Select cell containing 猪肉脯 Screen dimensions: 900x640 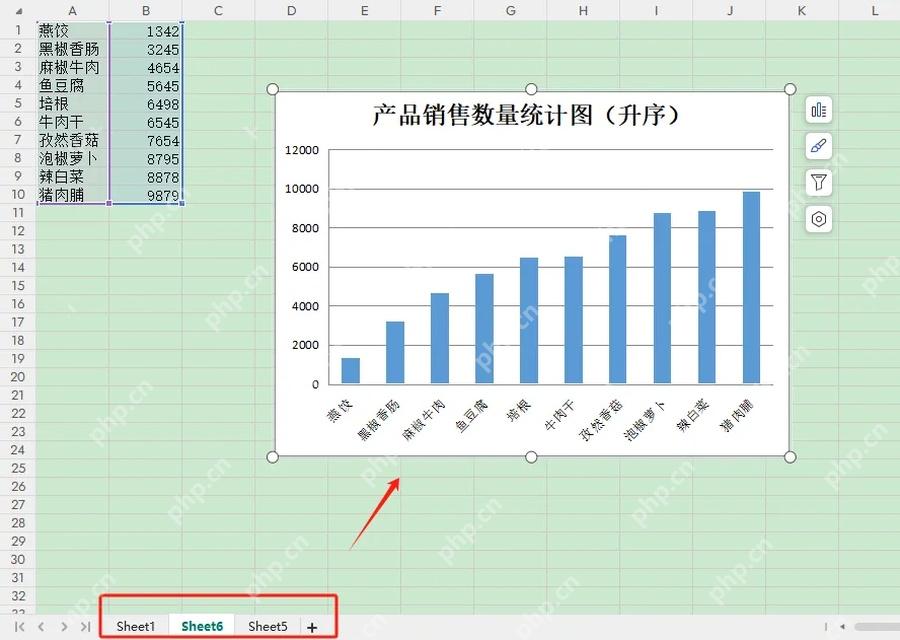(x=72, y=195)
